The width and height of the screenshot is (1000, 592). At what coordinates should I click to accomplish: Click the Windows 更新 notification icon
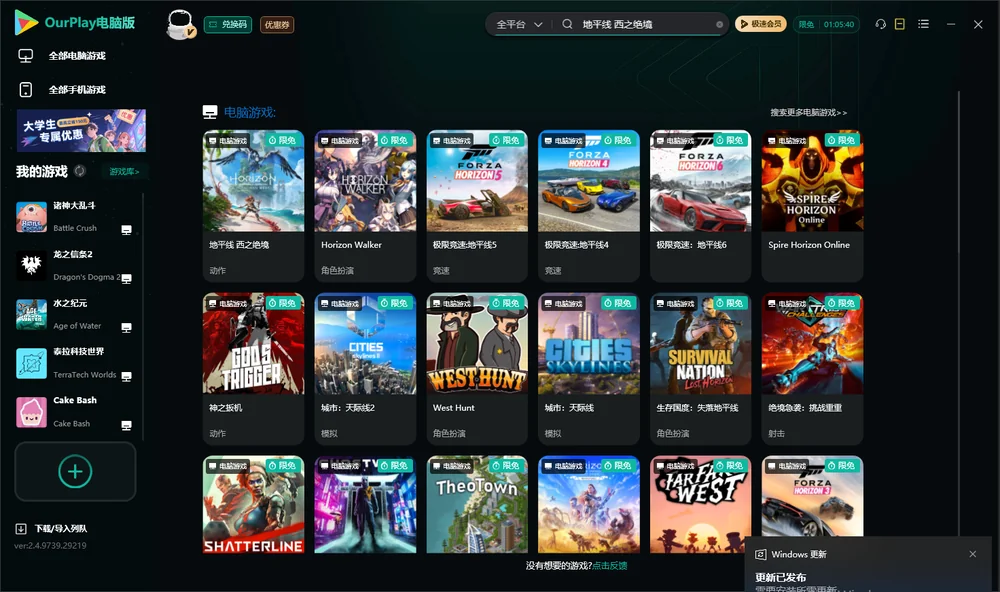tap(760, 554)
